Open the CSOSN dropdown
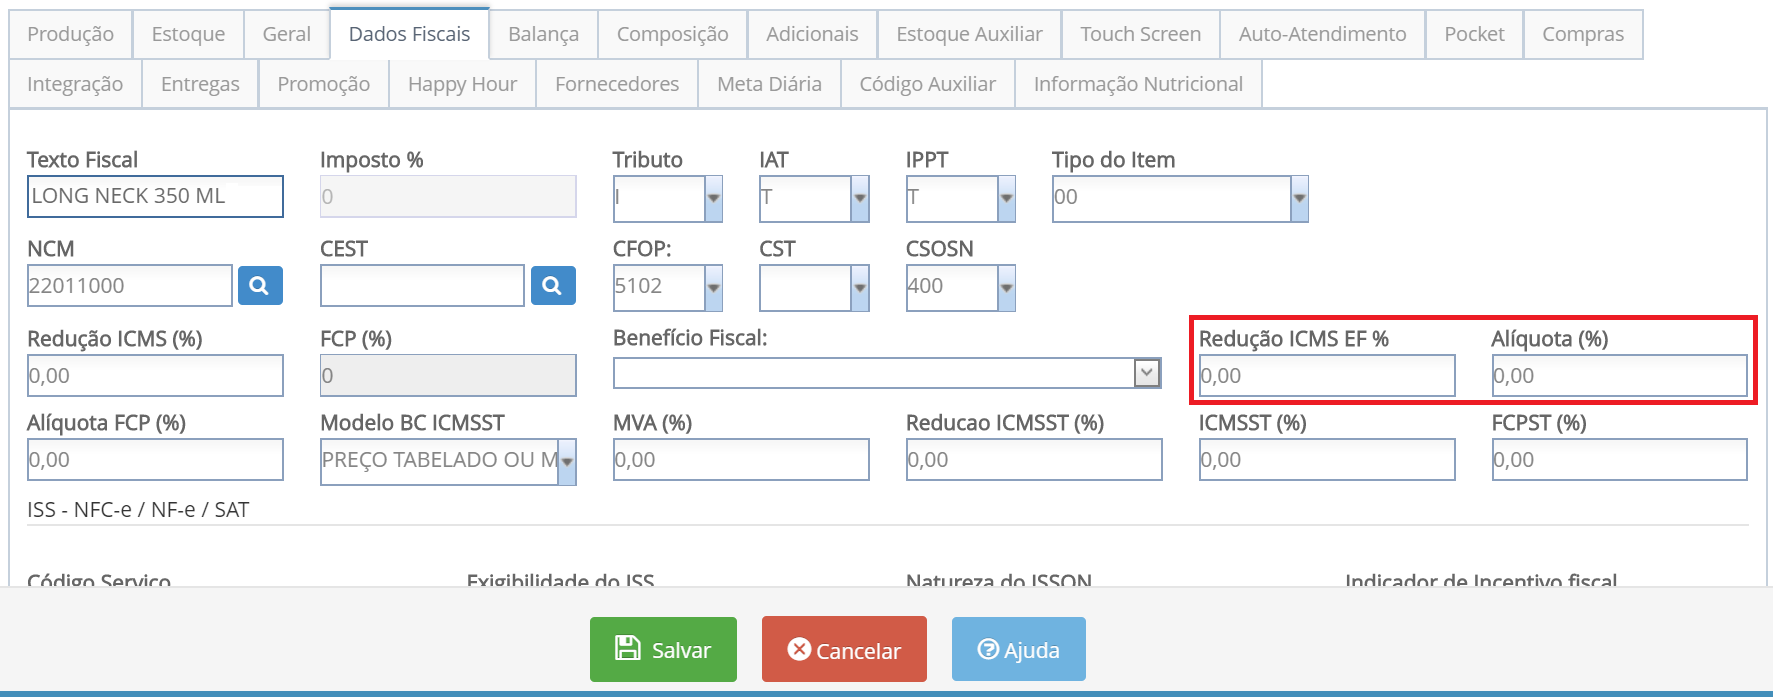 1006,288
